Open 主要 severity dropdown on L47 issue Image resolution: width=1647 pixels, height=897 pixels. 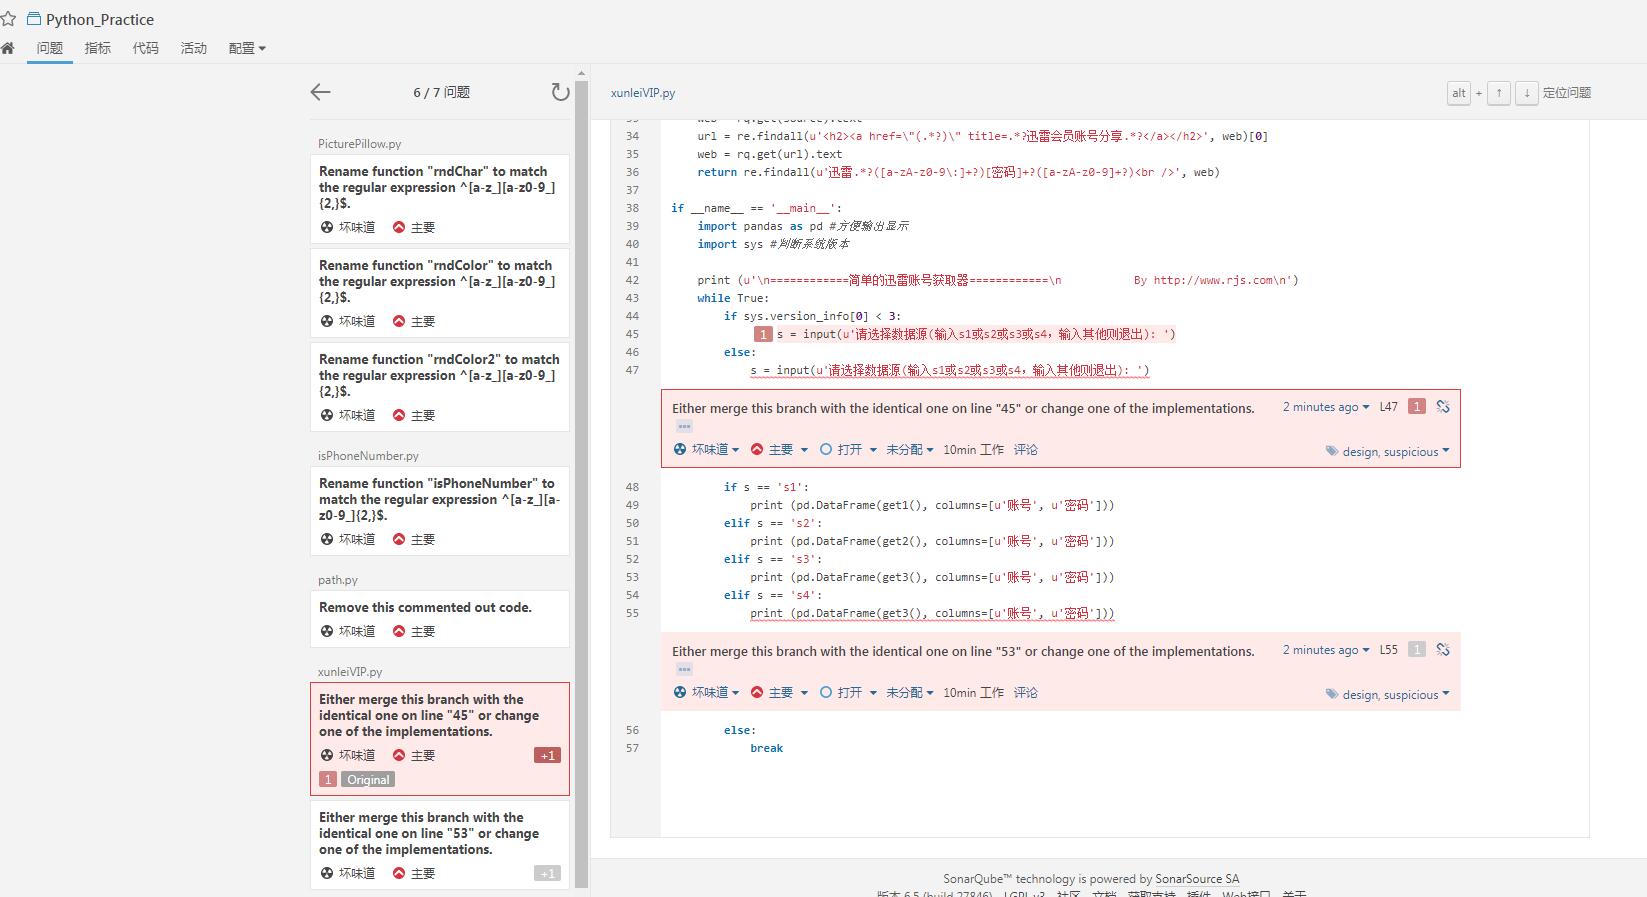(779, 449)
